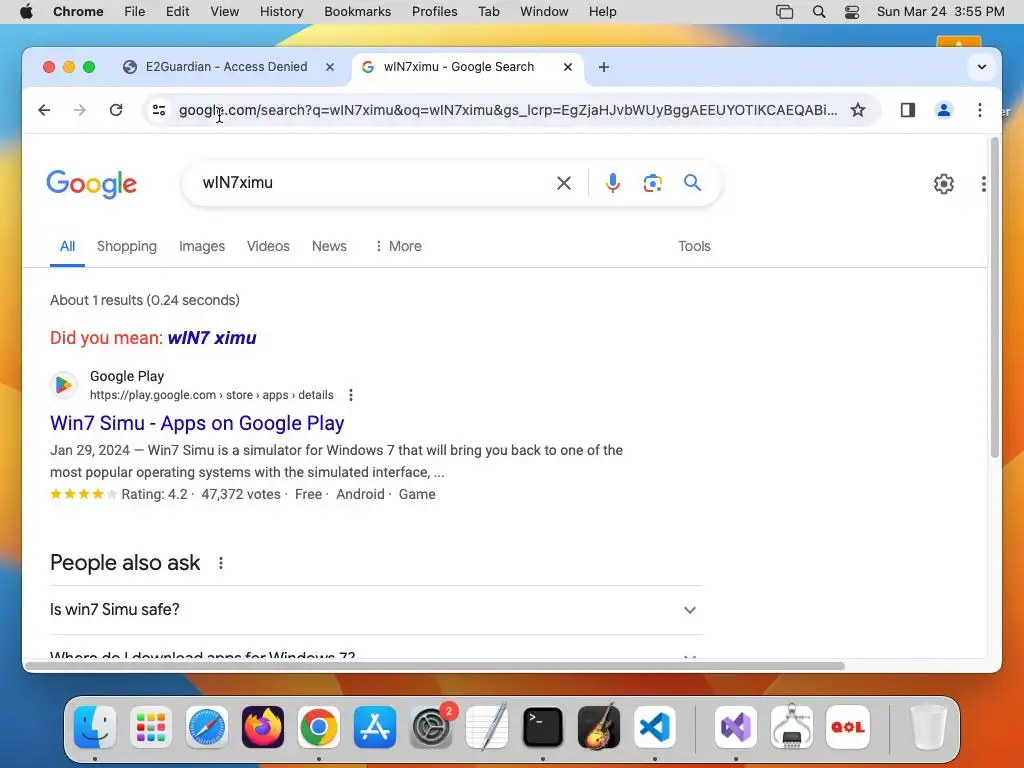
Task: Click the play.google.com result URL
Action: 212,395
